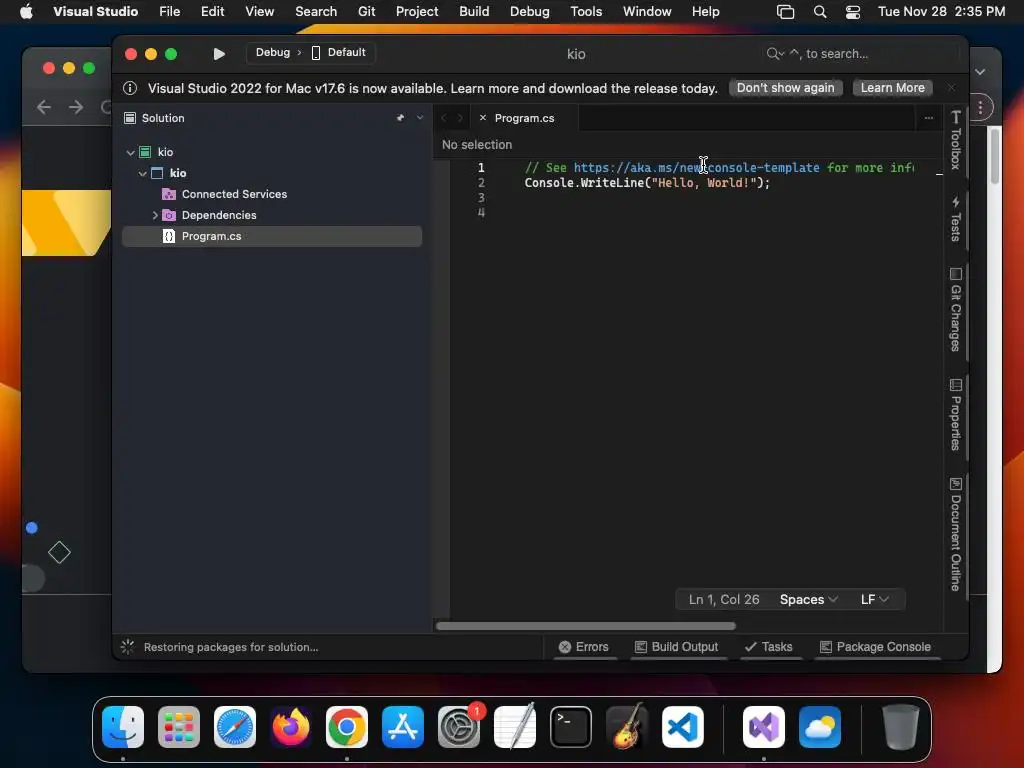Collapse the kio project node

142,173
